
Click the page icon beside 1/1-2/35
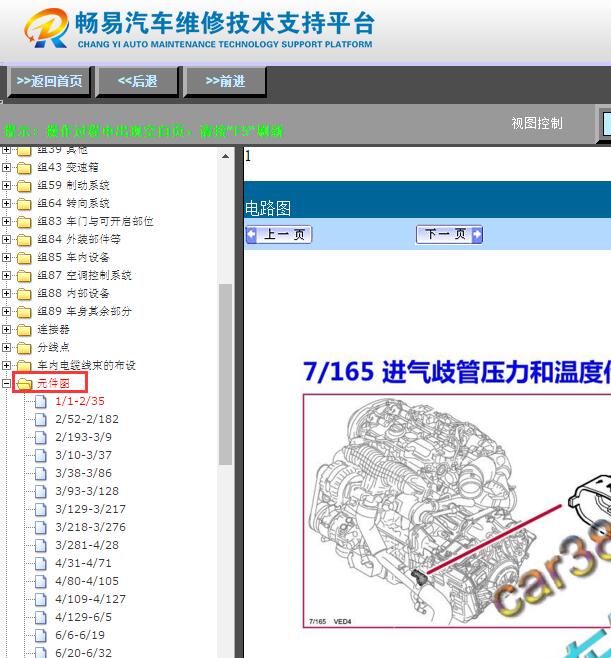[41, 402]
